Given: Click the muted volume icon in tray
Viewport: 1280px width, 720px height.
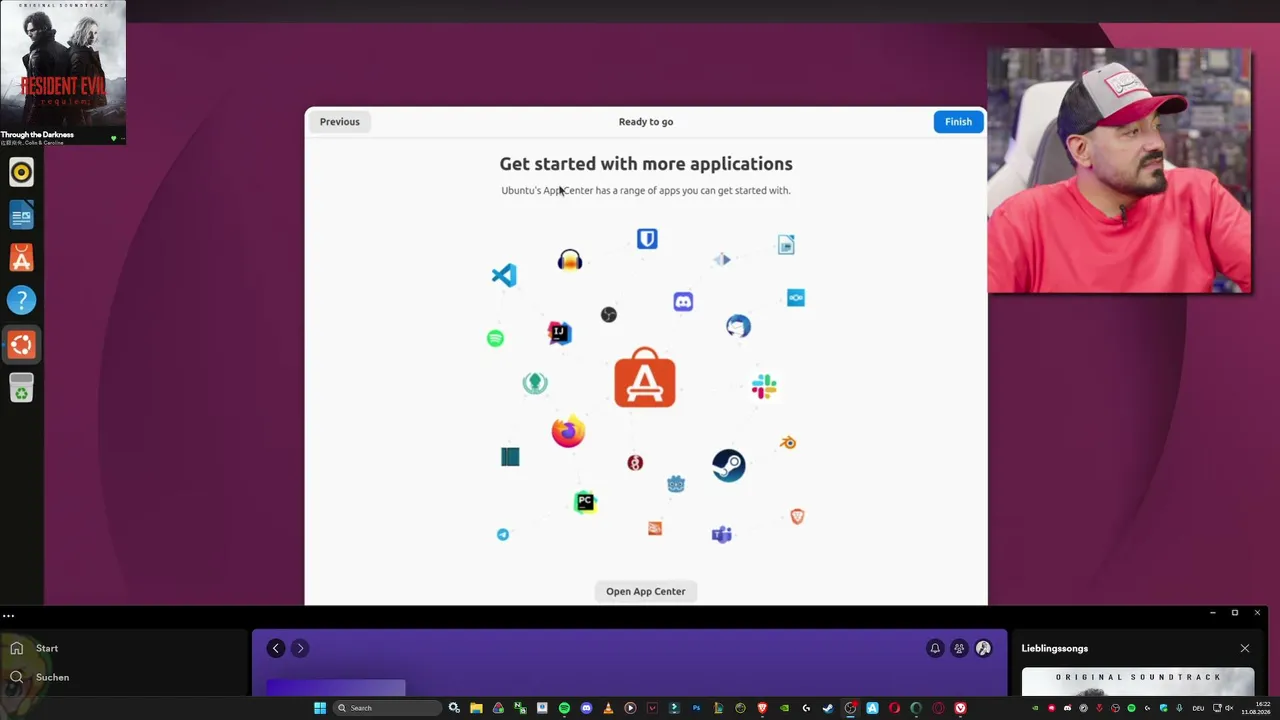Looking at the screenshot, I should (1229, 708).
